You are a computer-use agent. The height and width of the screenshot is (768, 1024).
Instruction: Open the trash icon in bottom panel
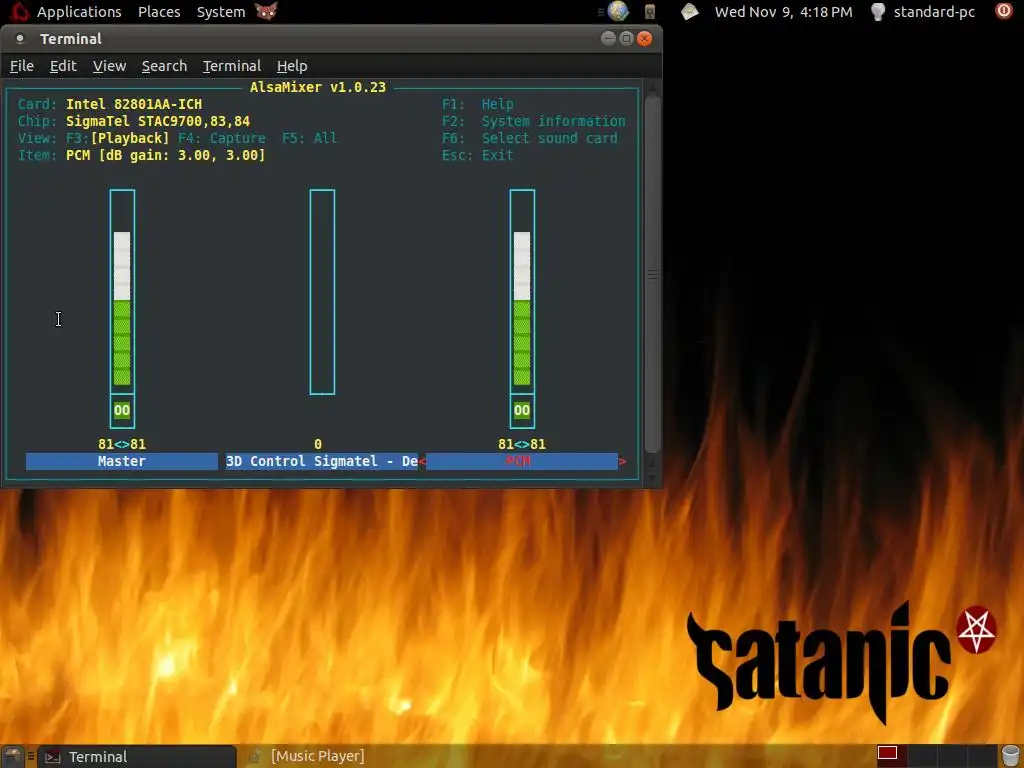tap(1010, 755)
